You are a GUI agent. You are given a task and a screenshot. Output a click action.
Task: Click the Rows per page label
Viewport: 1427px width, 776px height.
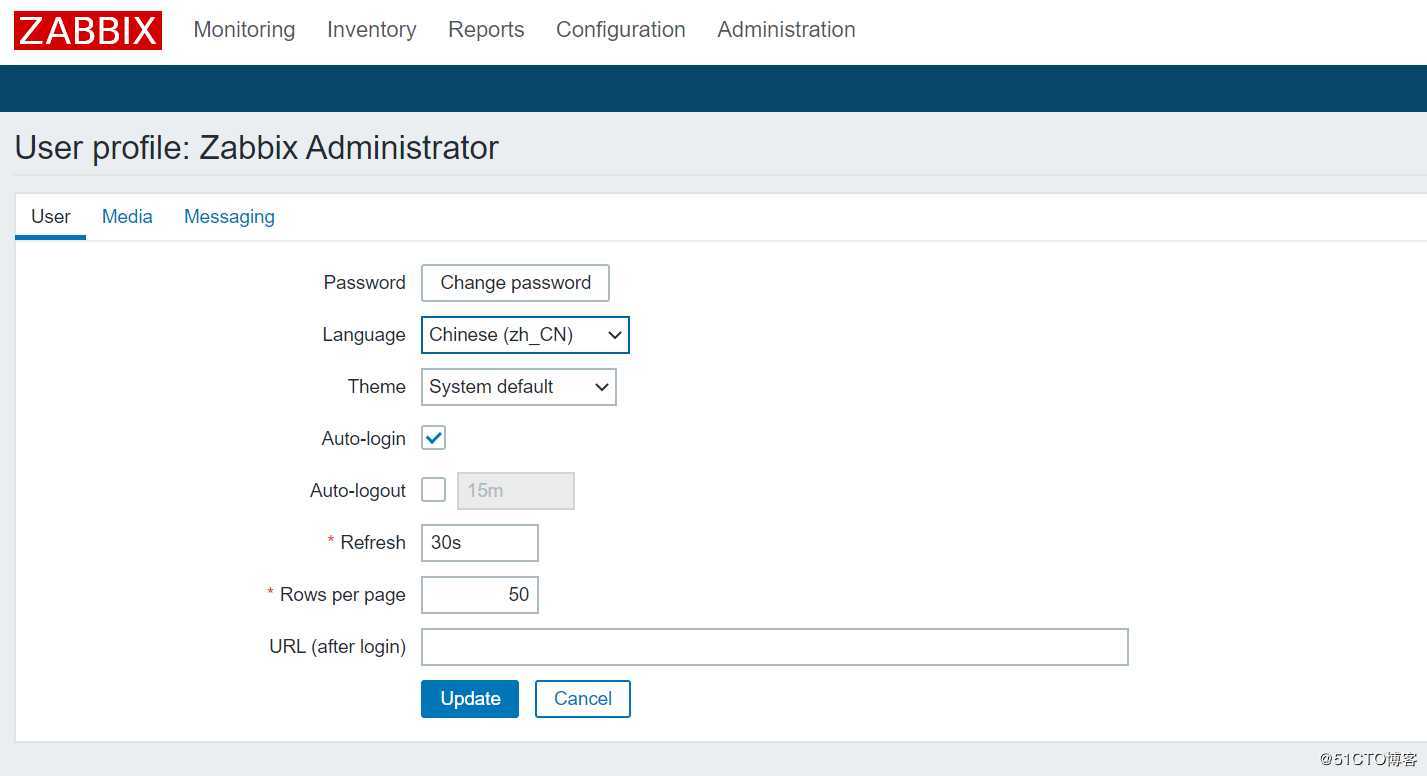point(343,595)
